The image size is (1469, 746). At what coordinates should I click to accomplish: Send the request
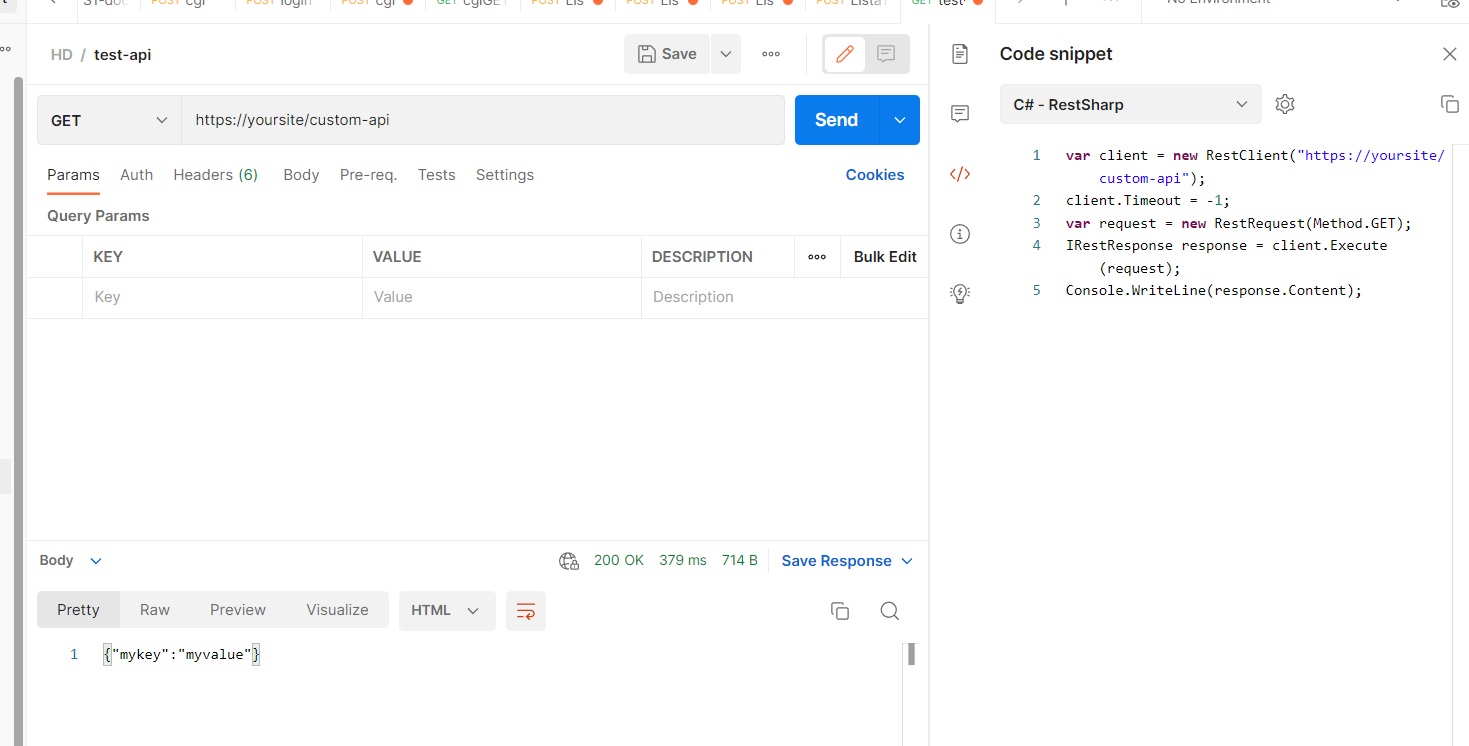837,120
